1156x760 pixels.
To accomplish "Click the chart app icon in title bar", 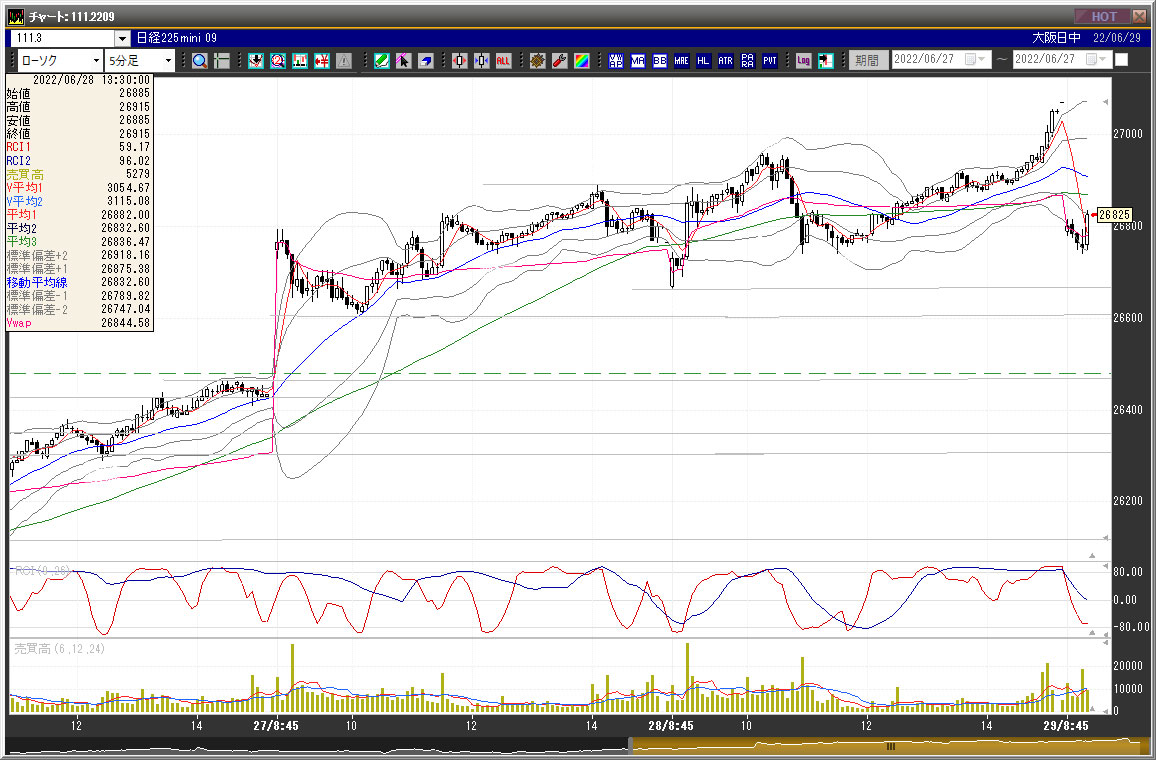I will (15, 16).
